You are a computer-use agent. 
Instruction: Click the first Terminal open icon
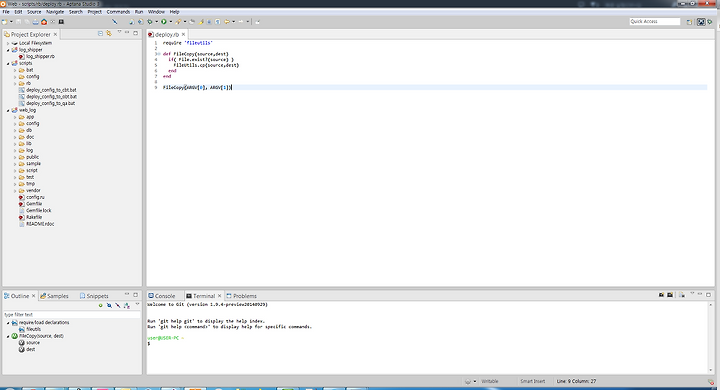click(661, 295)
